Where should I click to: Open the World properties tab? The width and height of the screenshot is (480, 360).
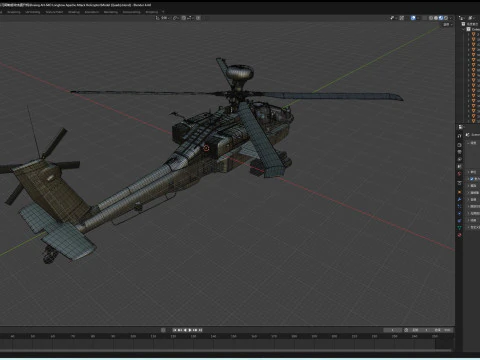459,174
